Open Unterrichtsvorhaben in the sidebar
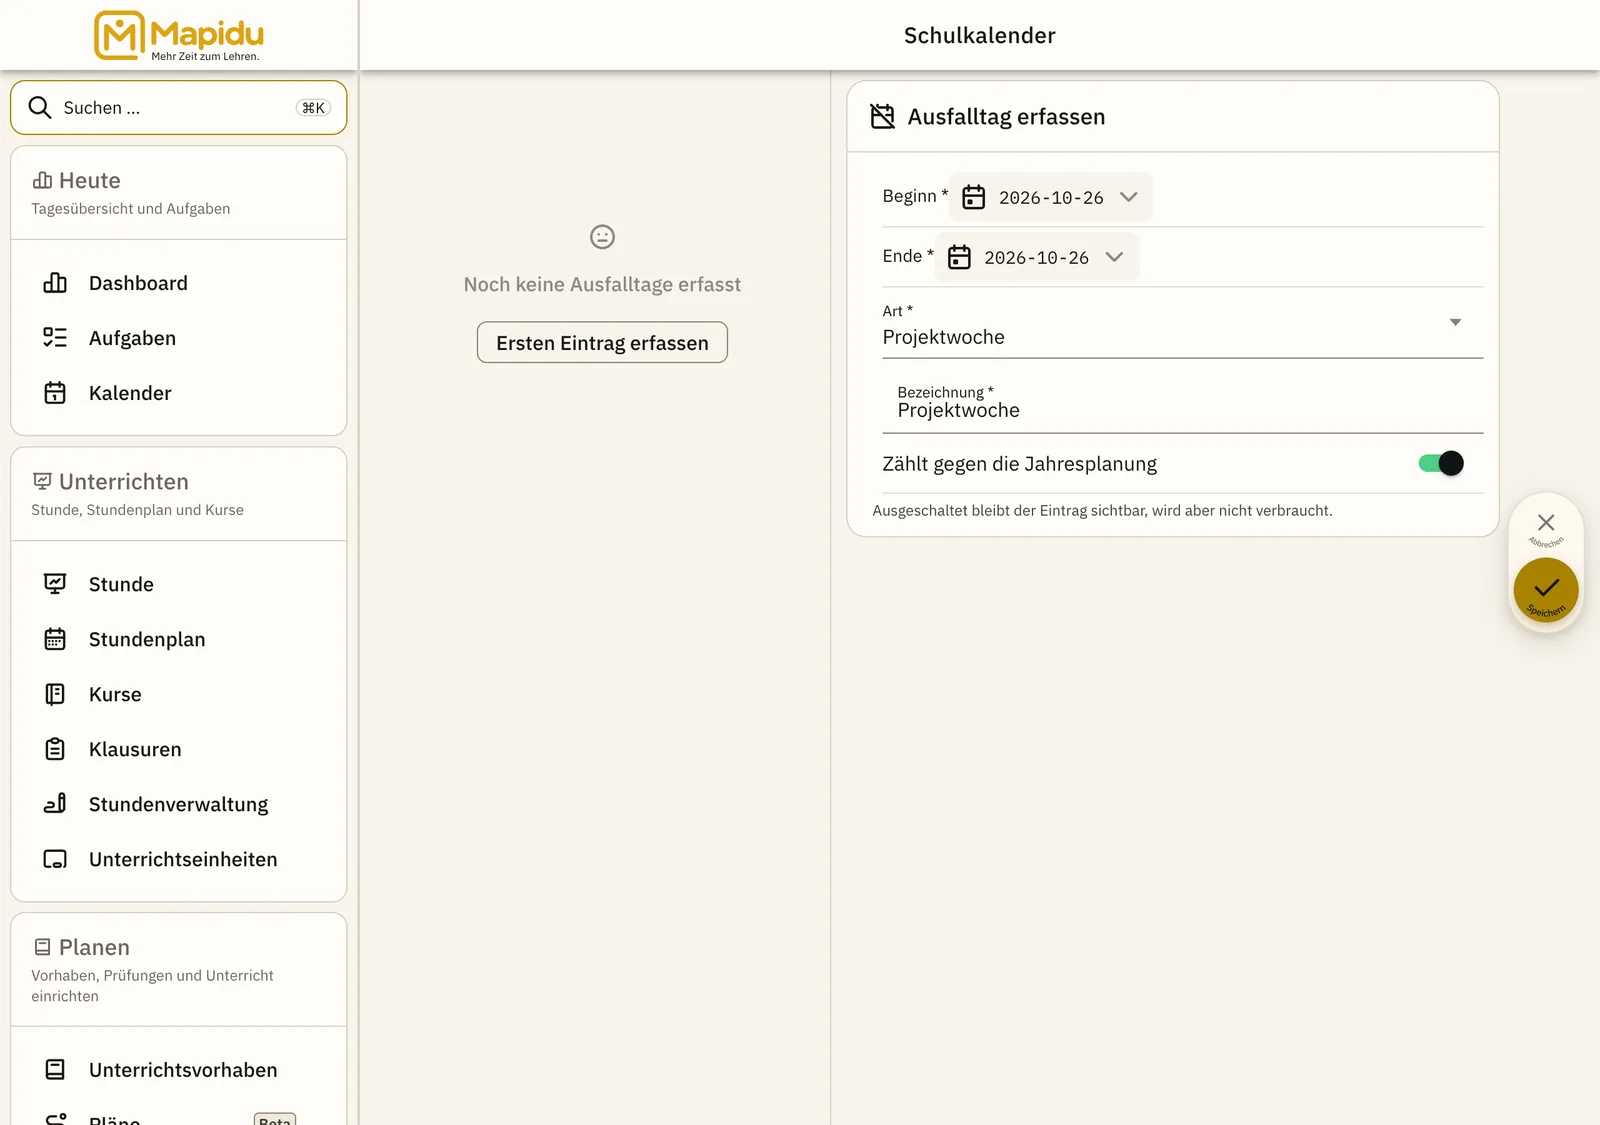The height and width of the screenshot is (1125, 1600). [179, 1070]
